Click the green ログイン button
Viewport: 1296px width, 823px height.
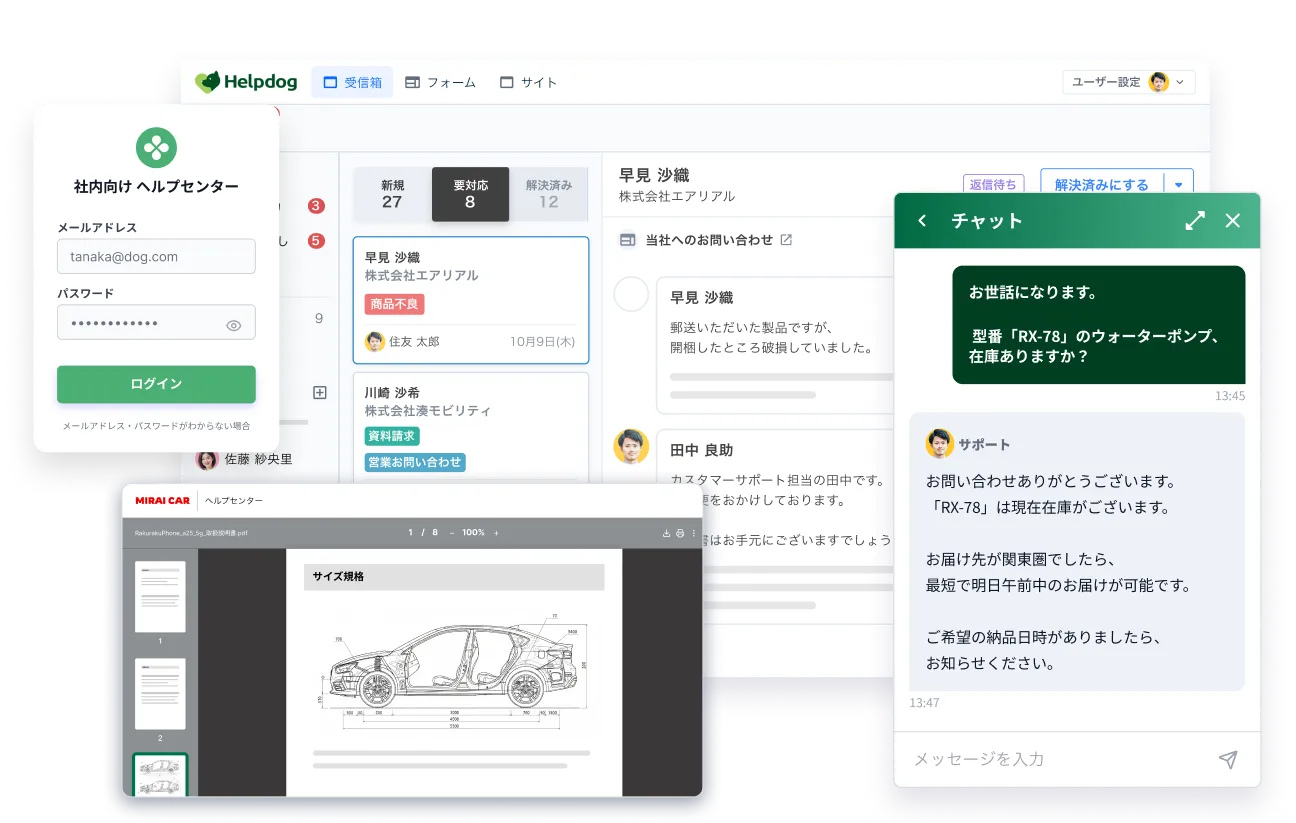tap(156, 384)
